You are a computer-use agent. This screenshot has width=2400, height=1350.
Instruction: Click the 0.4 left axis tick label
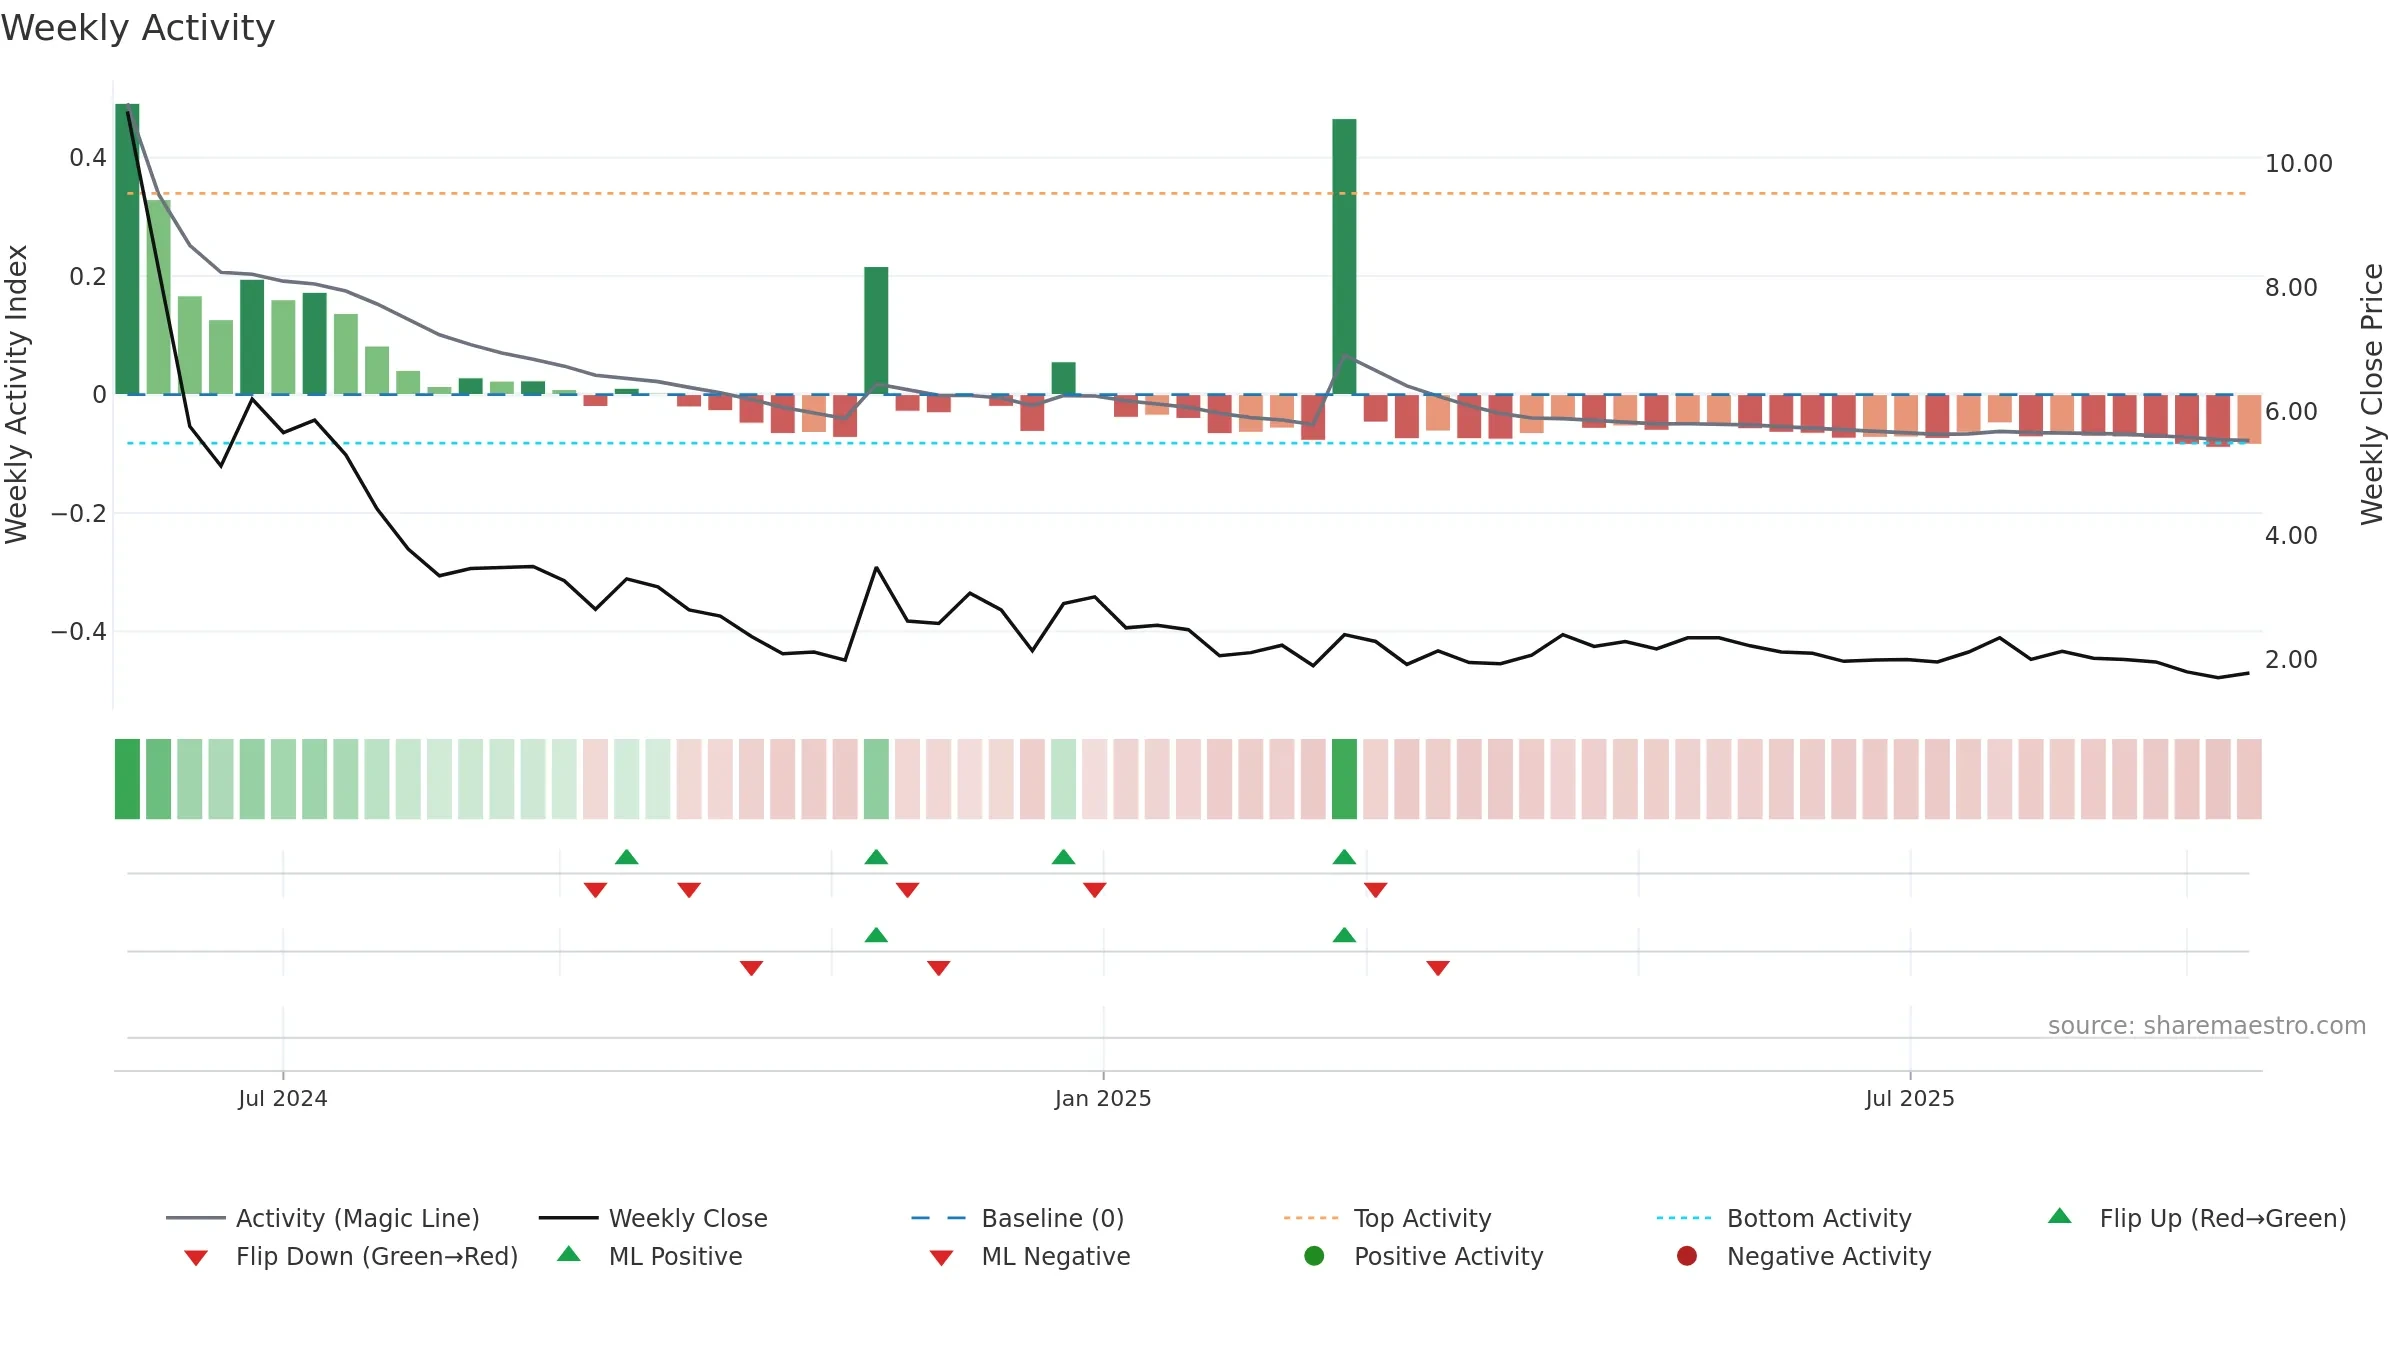[x=88, y=157]
